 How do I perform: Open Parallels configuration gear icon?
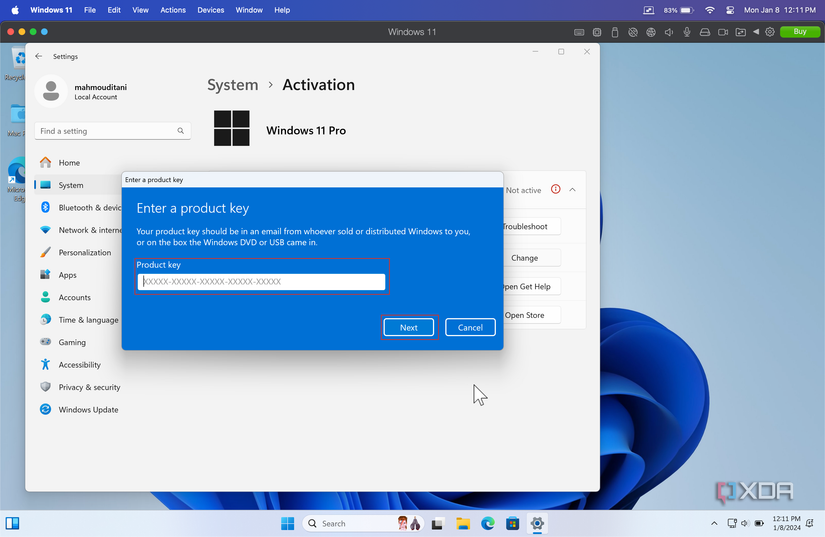(x=770, y=32)
